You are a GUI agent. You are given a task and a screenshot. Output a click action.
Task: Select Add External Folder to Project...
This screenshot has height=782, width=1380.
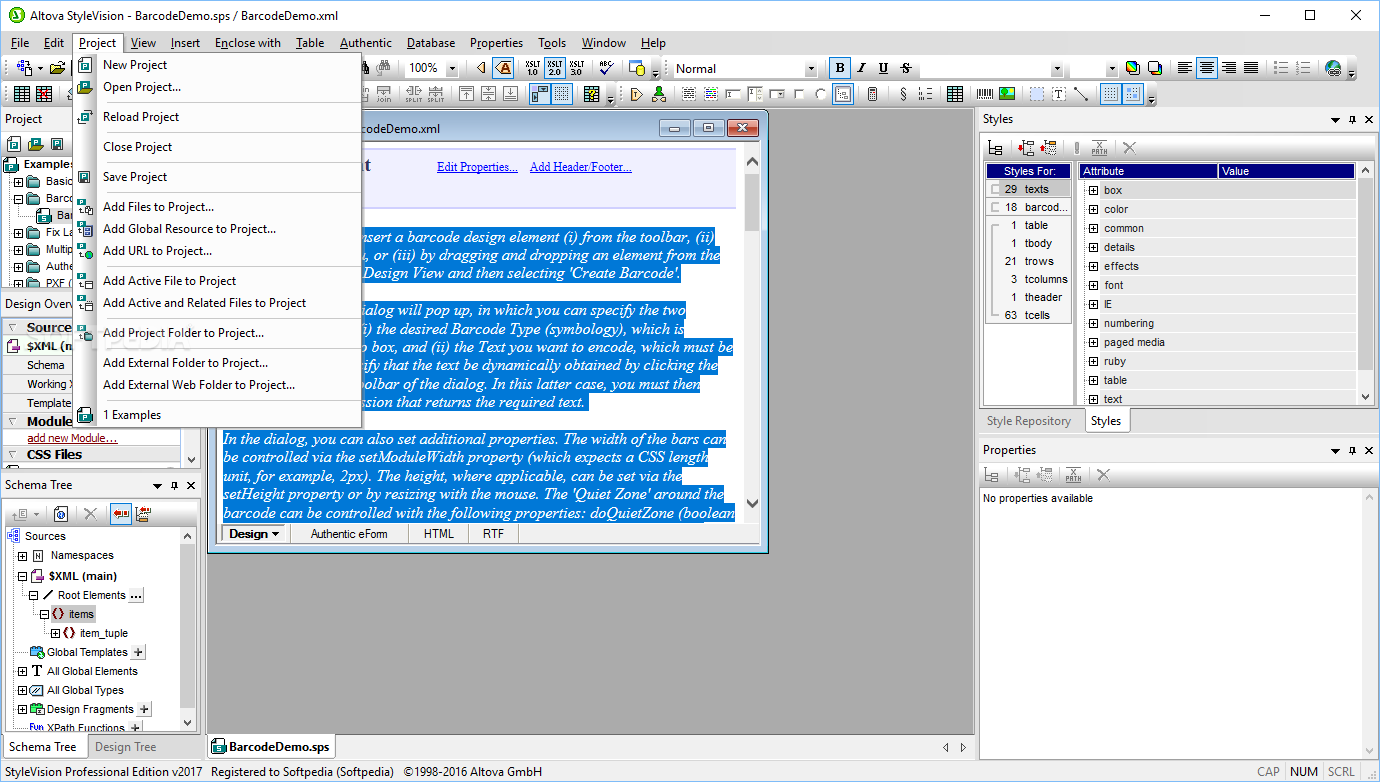tap(185, 363)
